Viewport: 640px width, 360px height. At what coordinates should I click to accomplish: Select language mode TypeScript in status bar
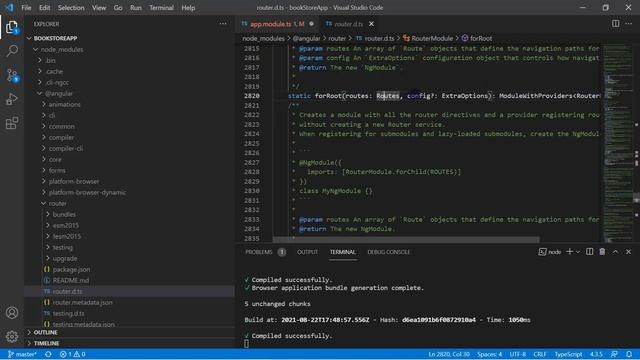[x=568, y=354]
